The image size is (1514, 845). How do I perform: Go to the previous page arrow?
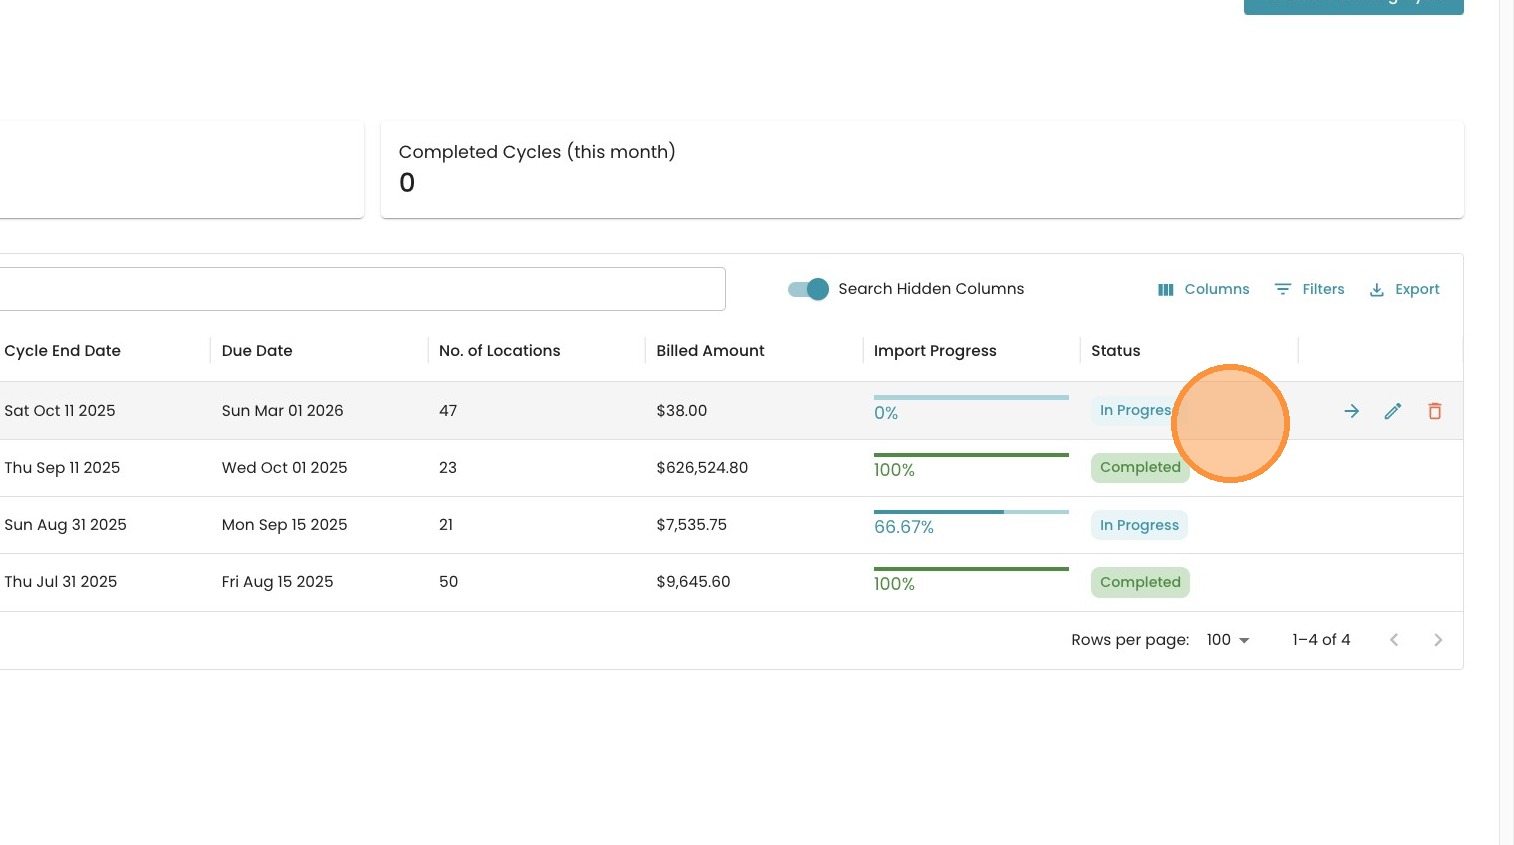tap(1394, 640)
